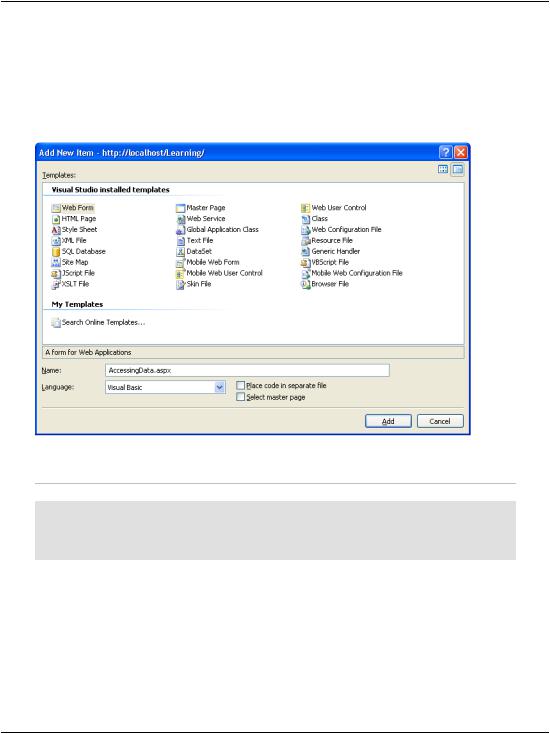This screenshot has height=734, width=550.
Task: Pick the Mobile Web User Control icon
Action: click(181, 273)
